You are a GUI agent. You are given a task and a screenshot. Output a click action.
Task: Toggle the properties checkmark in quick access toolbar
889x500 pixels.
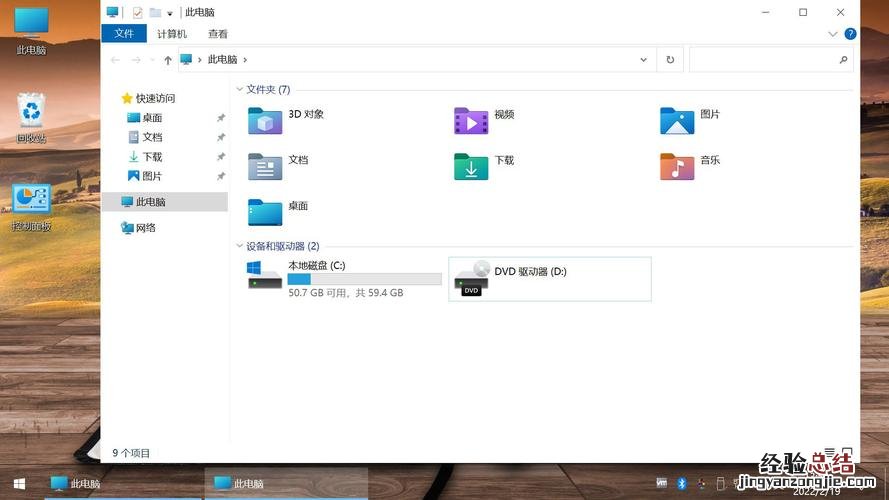(x=137, y=12)
